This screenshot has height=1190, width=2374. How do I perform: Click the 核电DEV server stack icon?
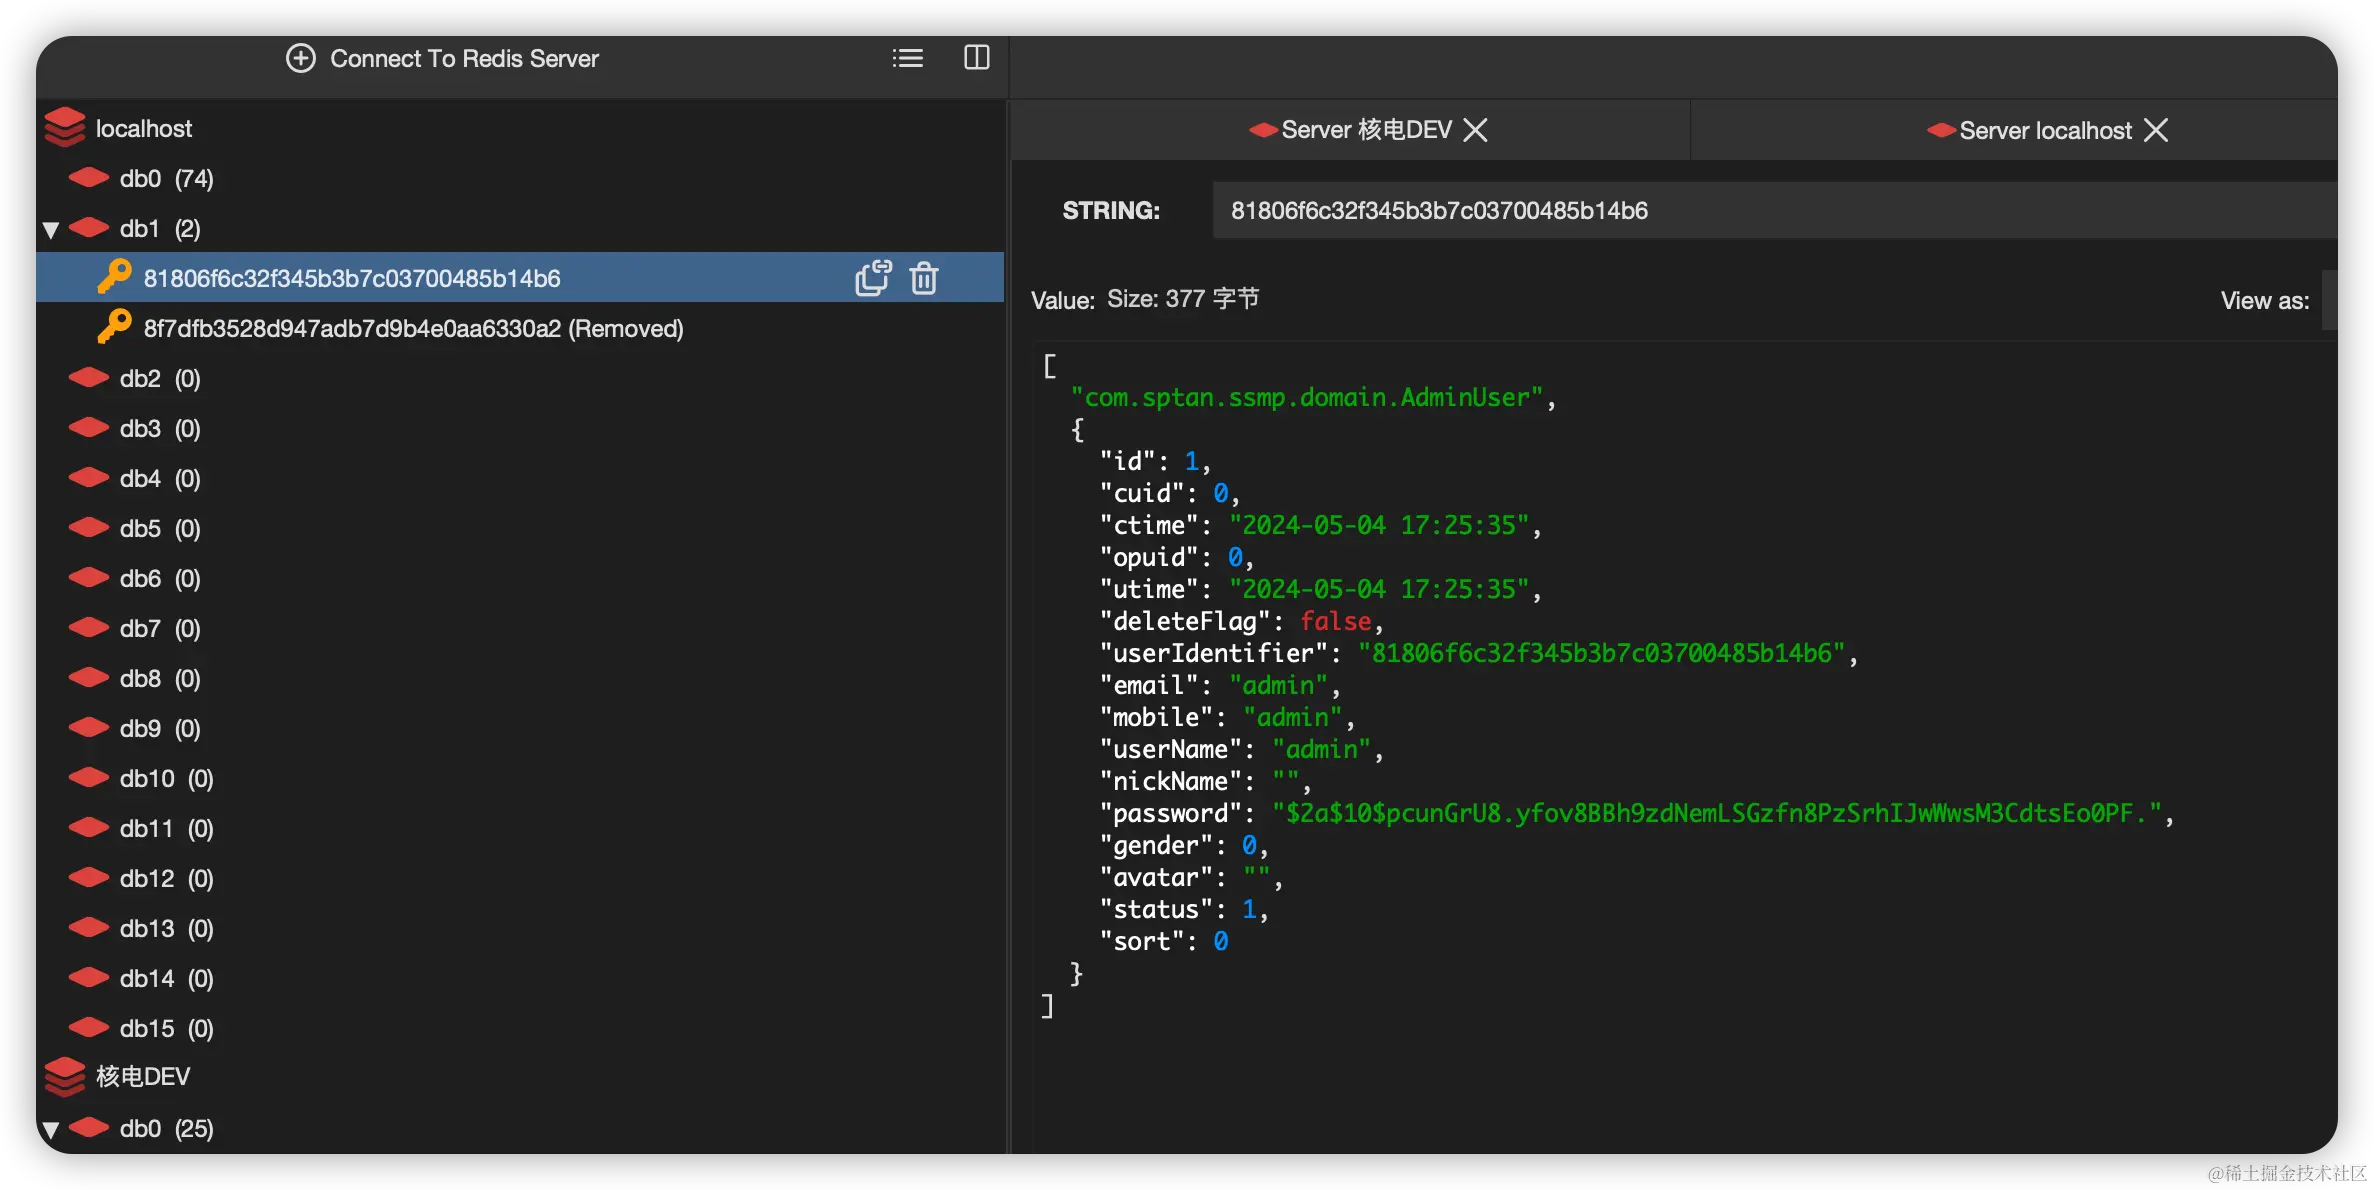coord(65,1076)
